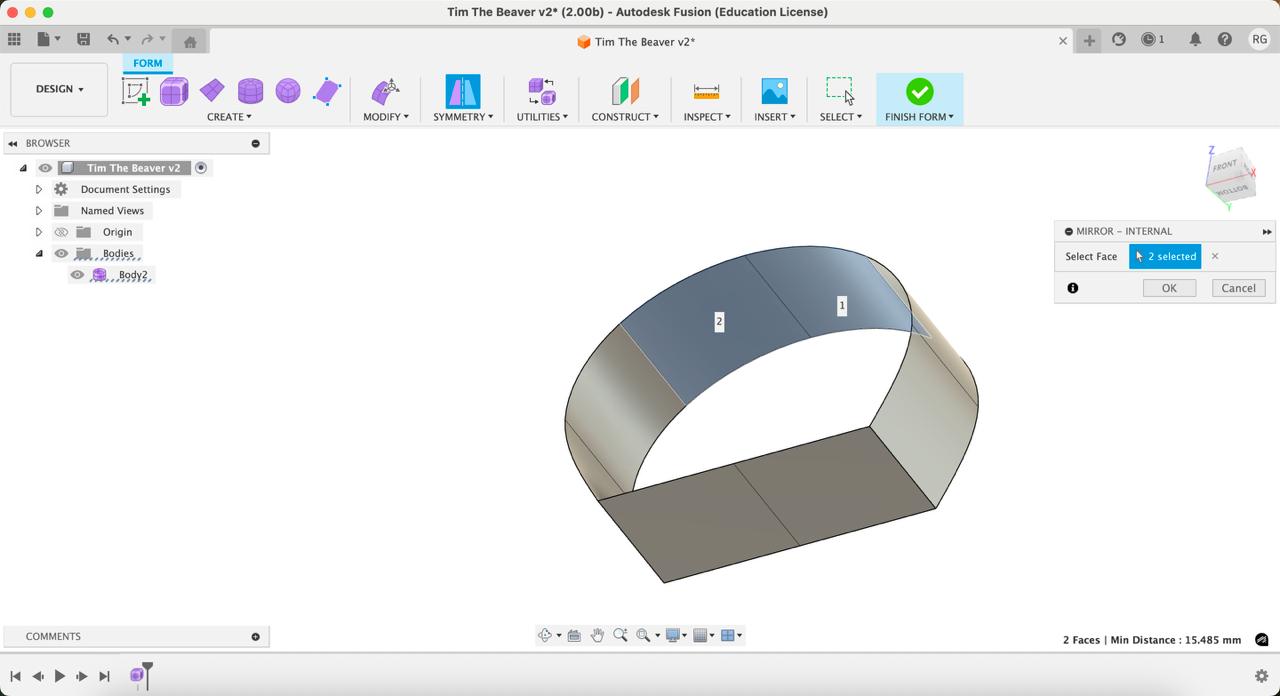Show the hidden Origin folder
Image resolution: width=1280 pixels, height=696 pixels.
[61, 232]
